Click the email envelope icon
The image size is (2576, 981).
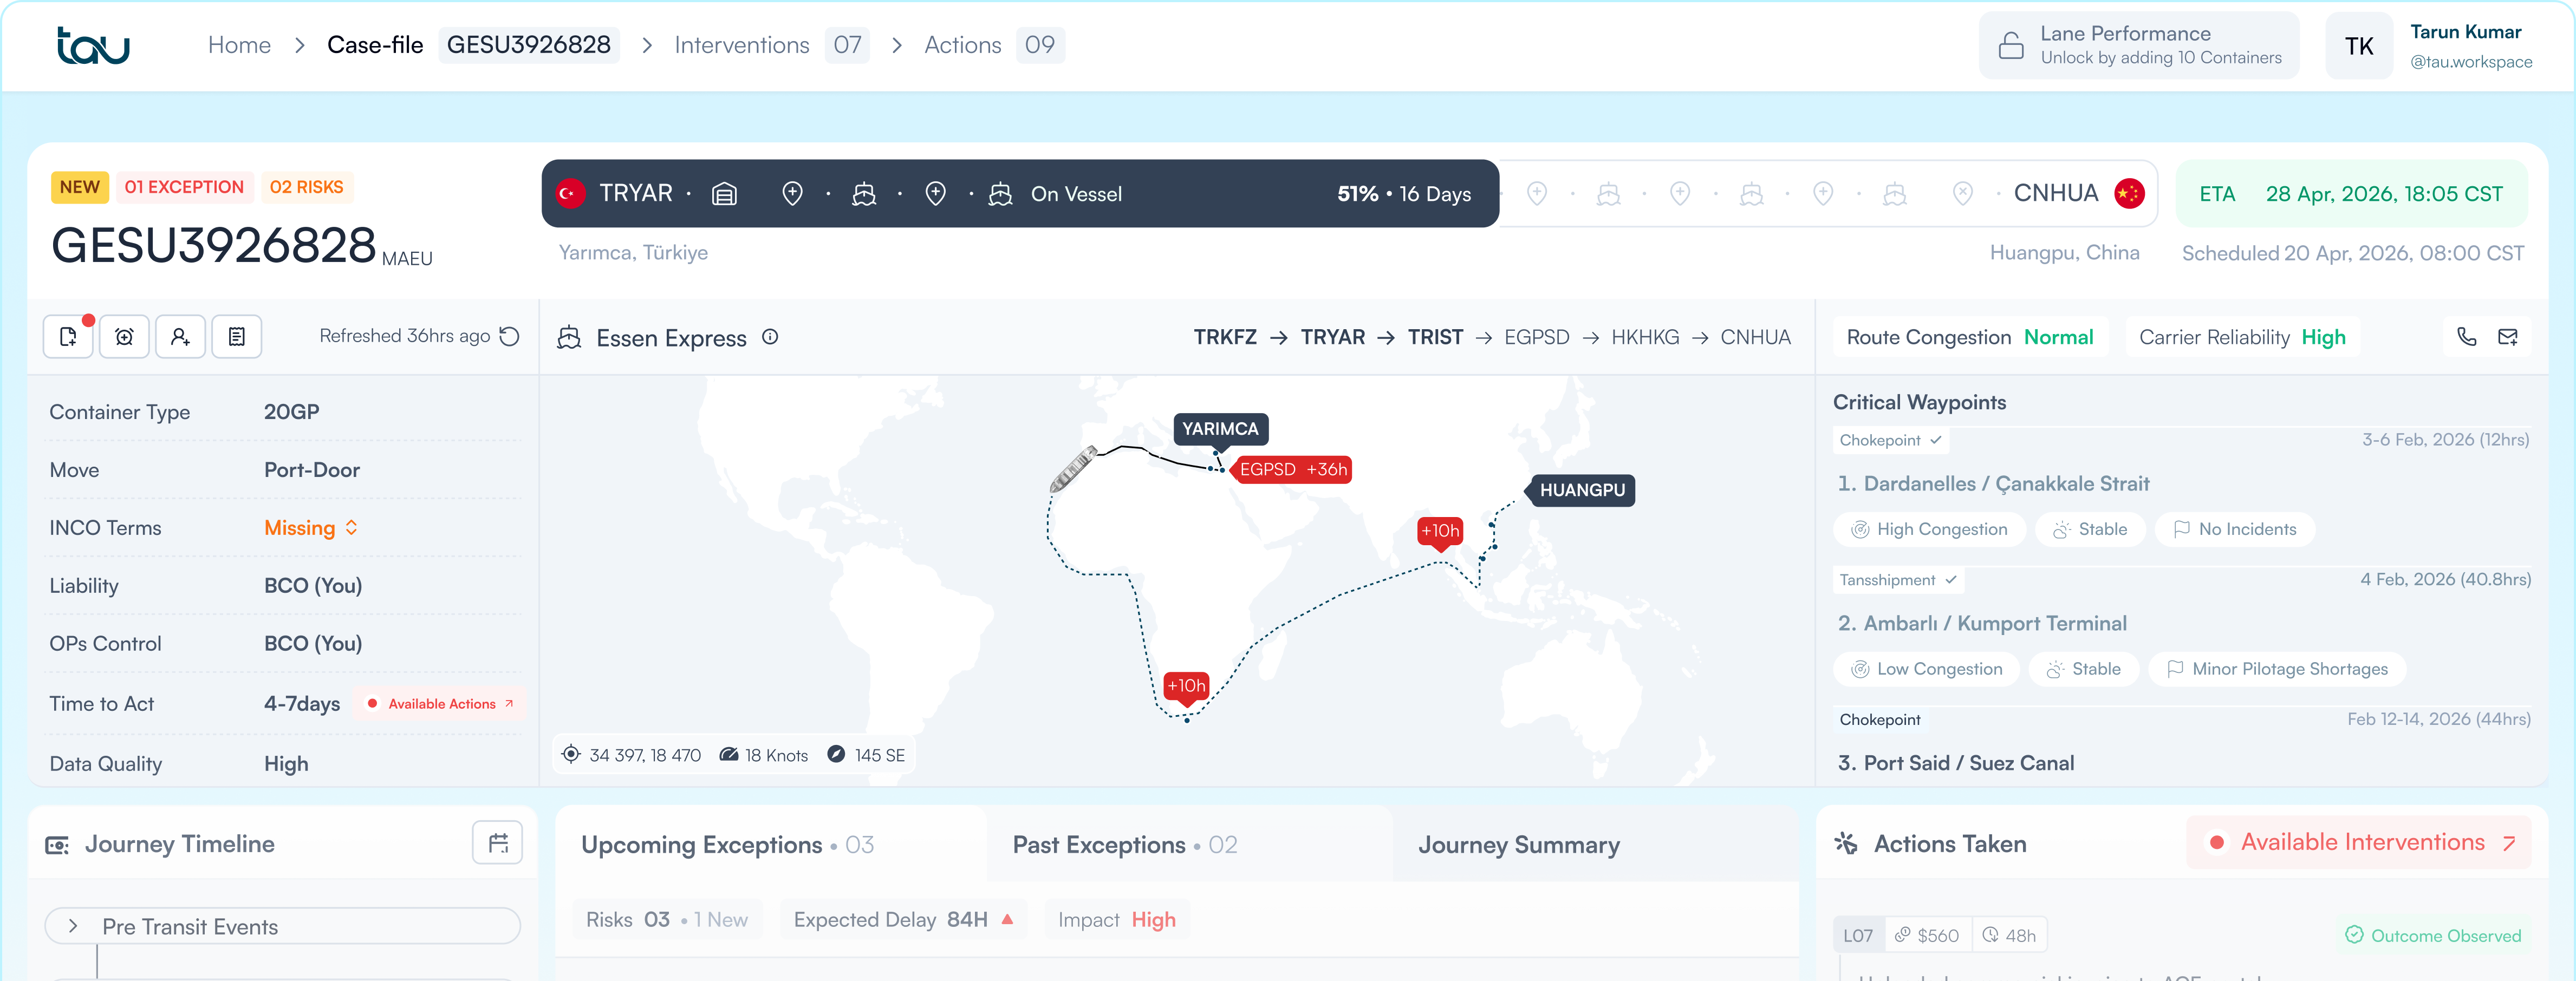pos(2508,337)
